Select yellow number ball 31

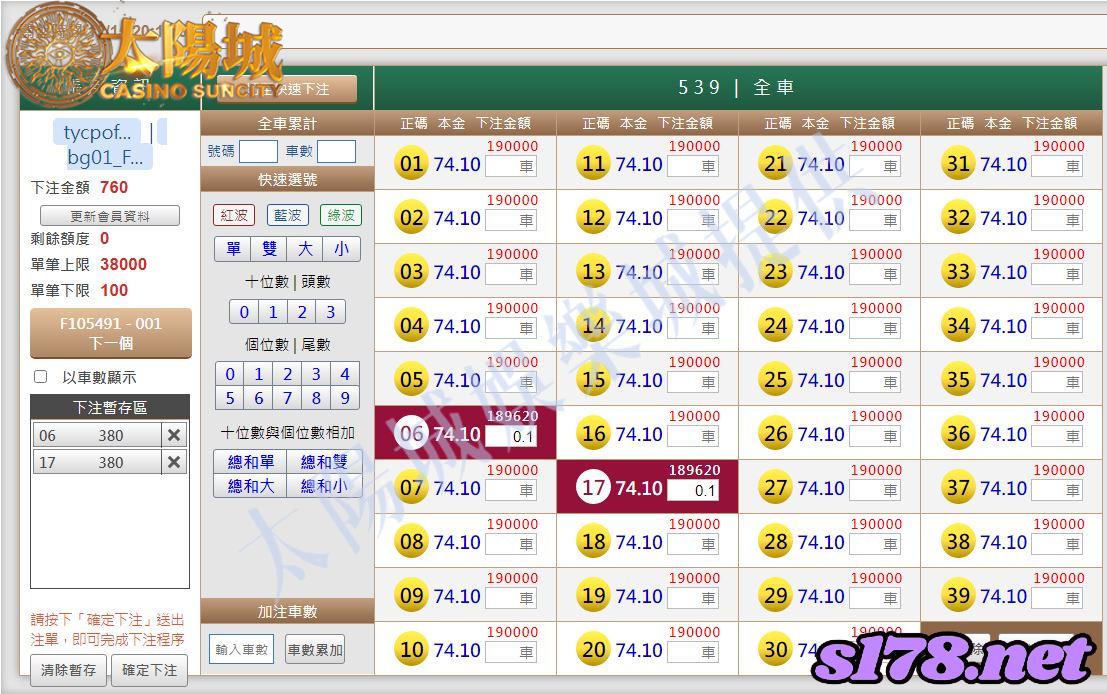tap(958, 164)
